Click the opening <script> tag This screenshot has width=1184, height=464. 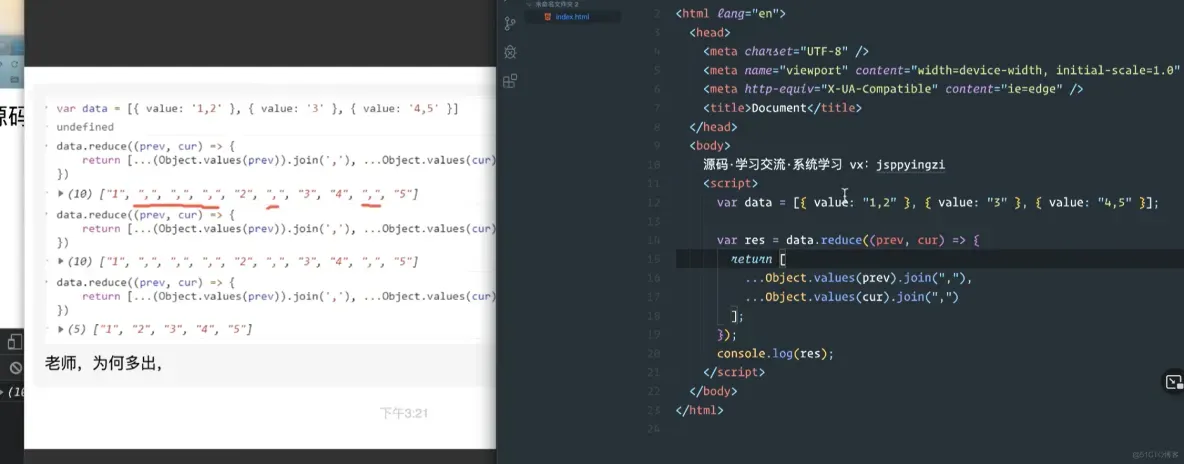coord(730,184)
